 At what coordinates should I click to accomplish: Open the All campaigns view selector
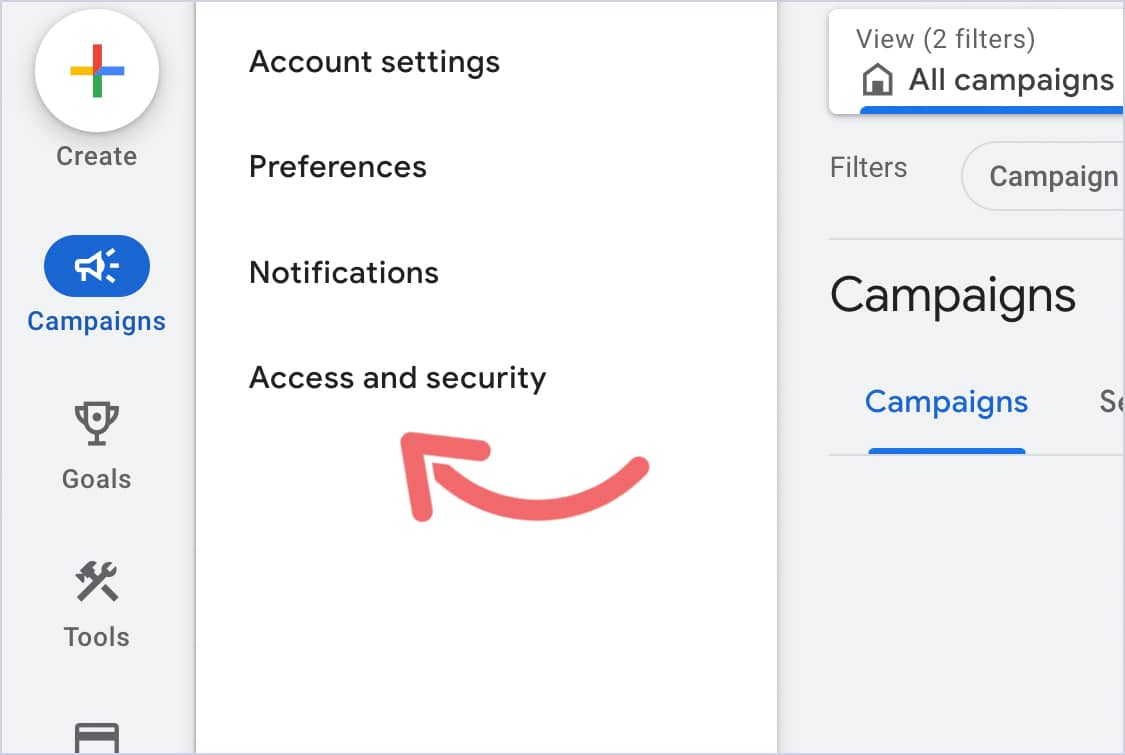(976, 63)
